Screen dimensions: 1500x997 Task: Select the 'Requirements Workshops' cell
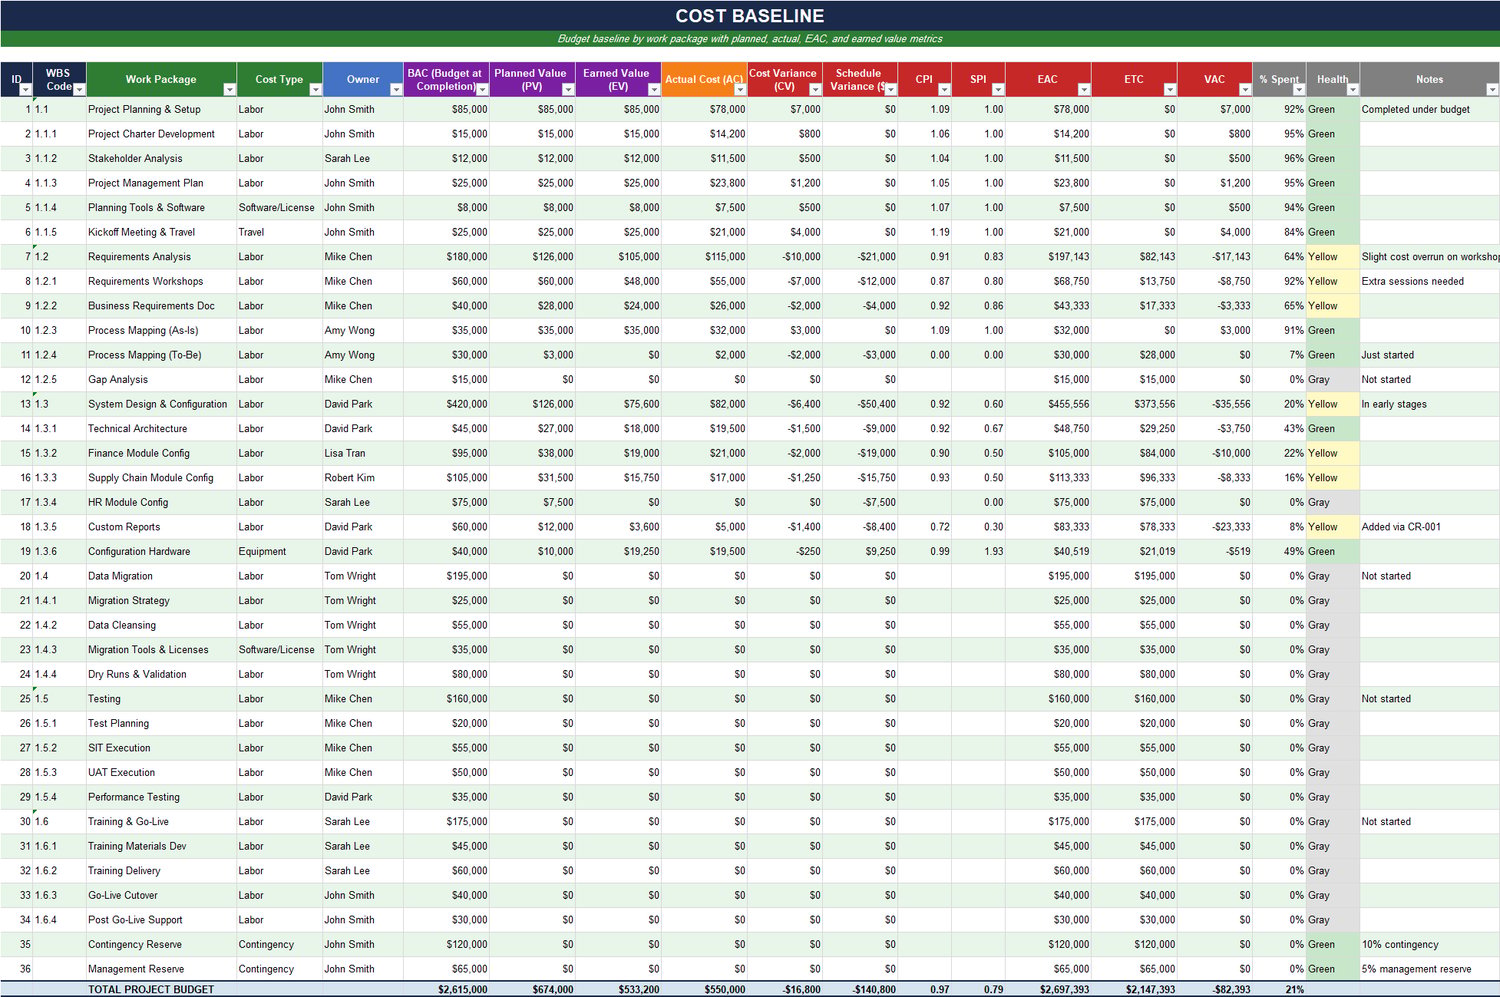161,281
